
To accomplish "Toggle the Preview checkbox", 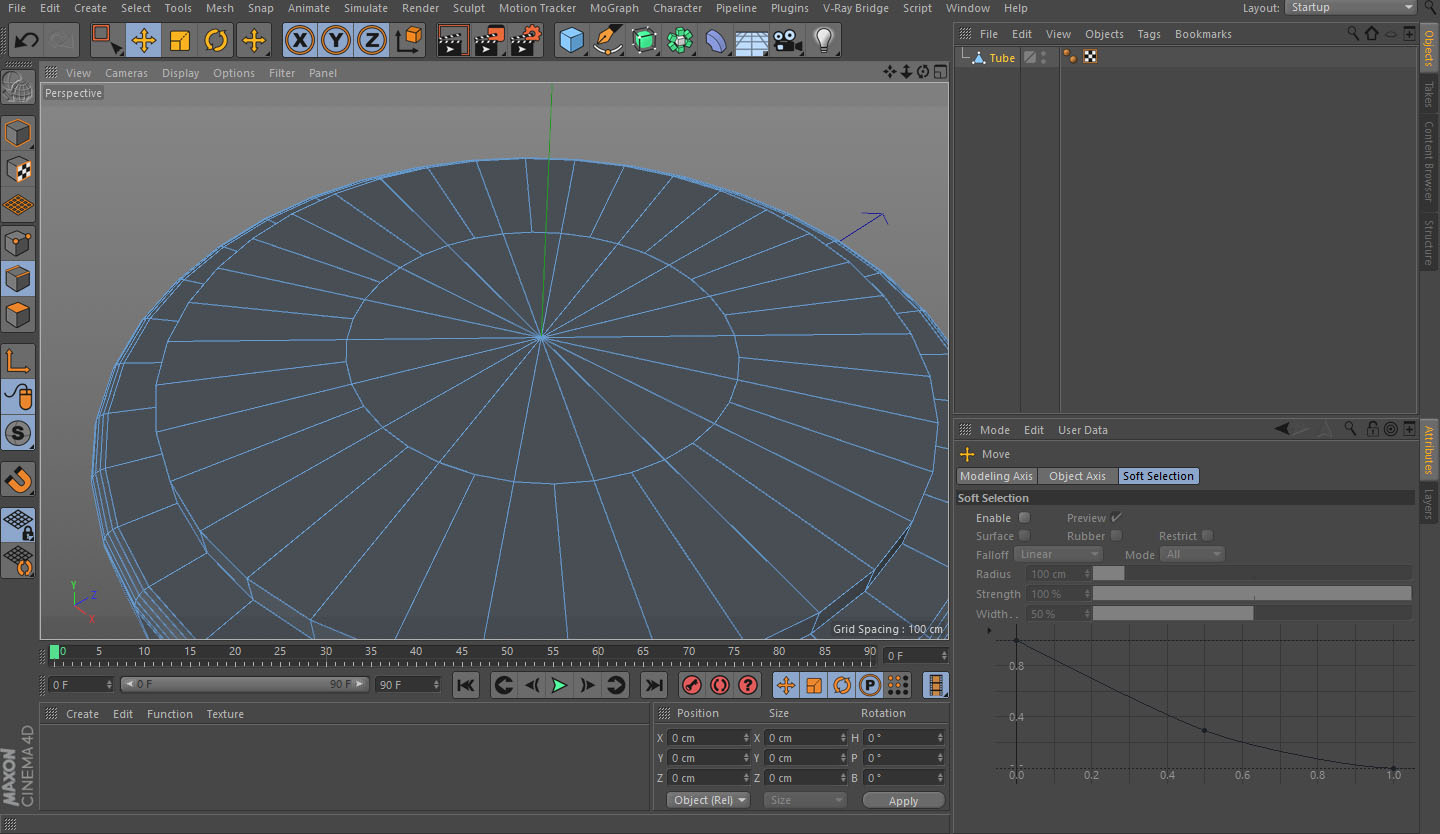I will (x=1116, y=518).
